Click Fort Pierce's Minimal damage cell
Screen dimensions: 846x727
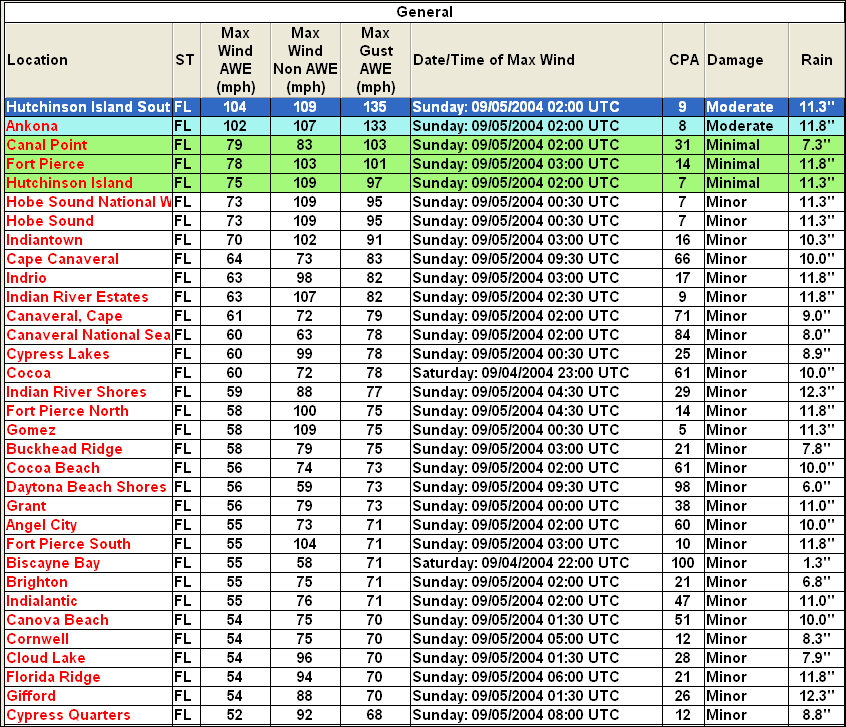coord(747,164)
